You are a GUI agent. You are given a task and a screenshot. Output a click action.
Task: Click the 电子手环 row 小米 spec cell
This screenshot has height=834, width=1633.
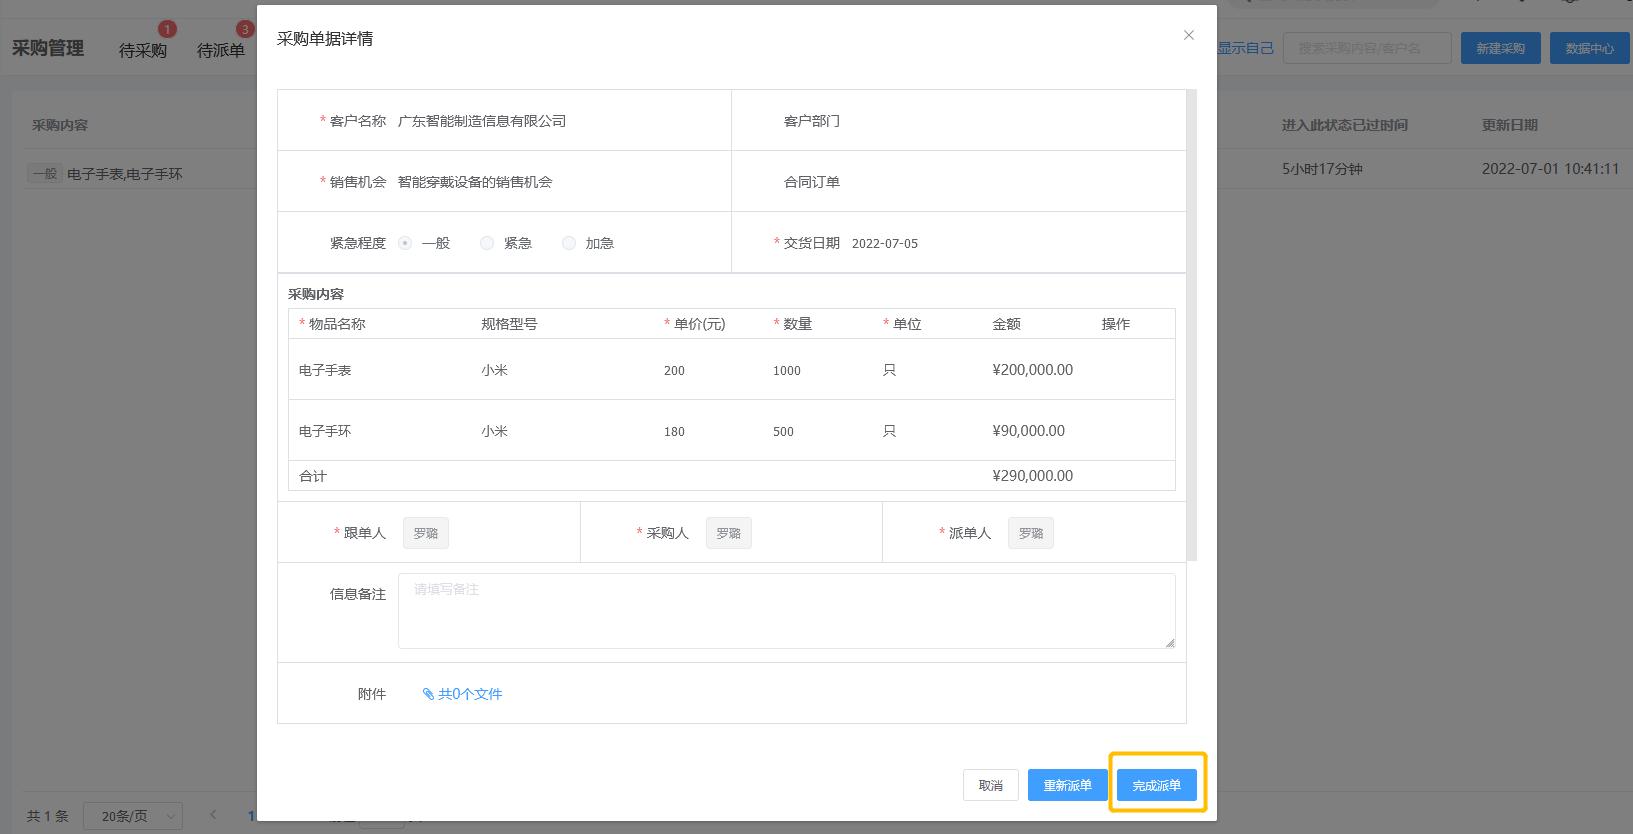pos(494,431)
